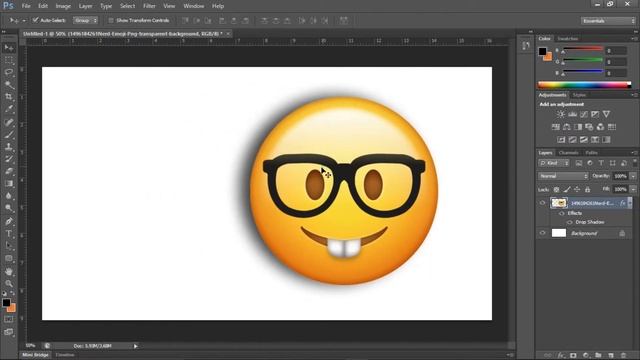Open the Normal blend mode dropdown
This screenshot has width=640, height=360.
pos(563,176)
